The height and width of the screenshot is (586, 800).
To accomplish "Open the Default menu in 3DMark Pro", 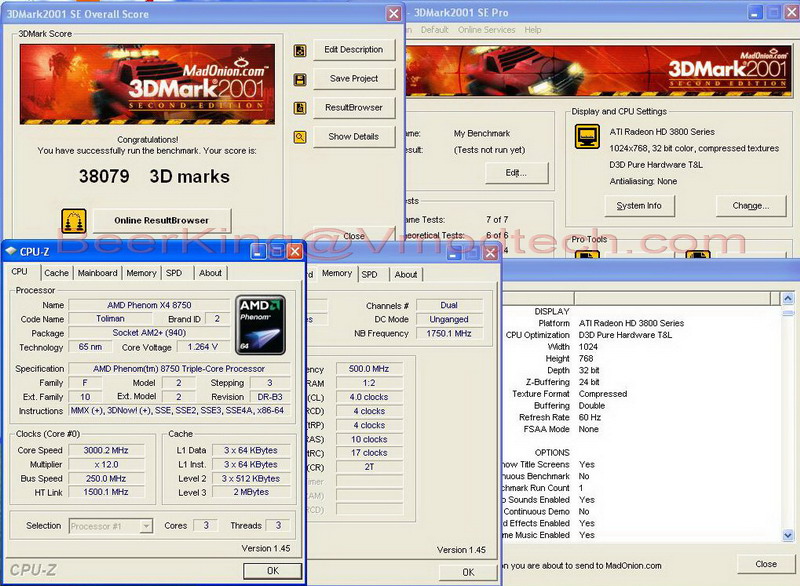I will click(434, 30).
